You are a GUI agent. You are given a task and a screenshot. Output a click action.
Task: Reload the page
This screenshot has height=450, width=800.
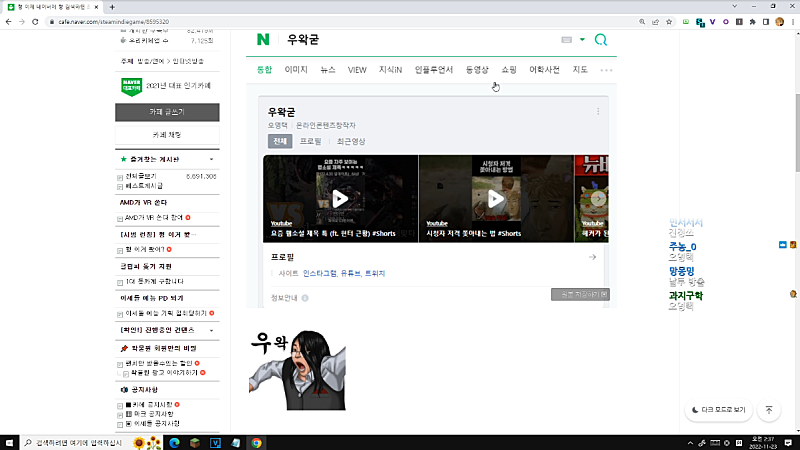(35, 22)
